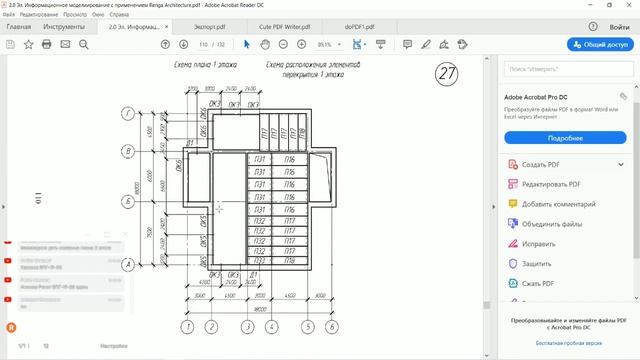Click the orange R icon
The image size is (640, 360).
(11, 327)
